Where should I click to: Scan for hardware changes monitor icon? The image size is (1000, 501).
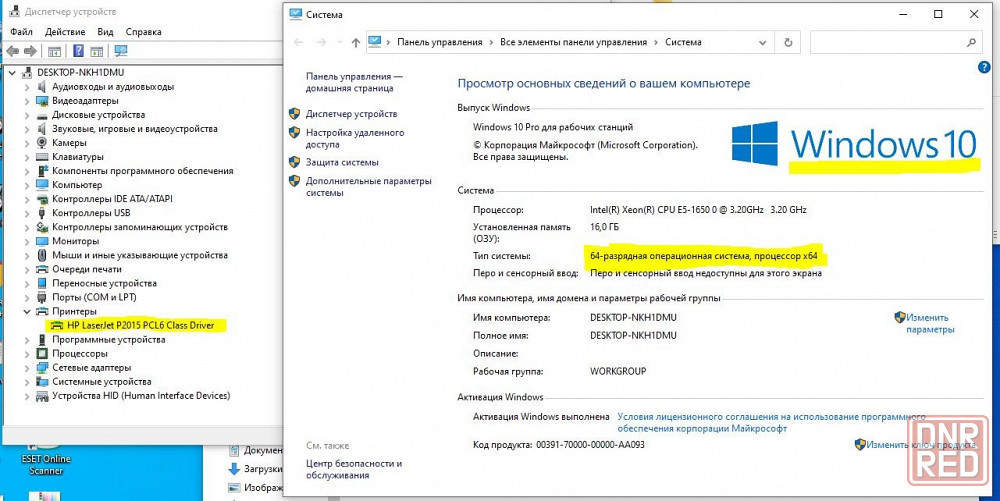point(121,51)
